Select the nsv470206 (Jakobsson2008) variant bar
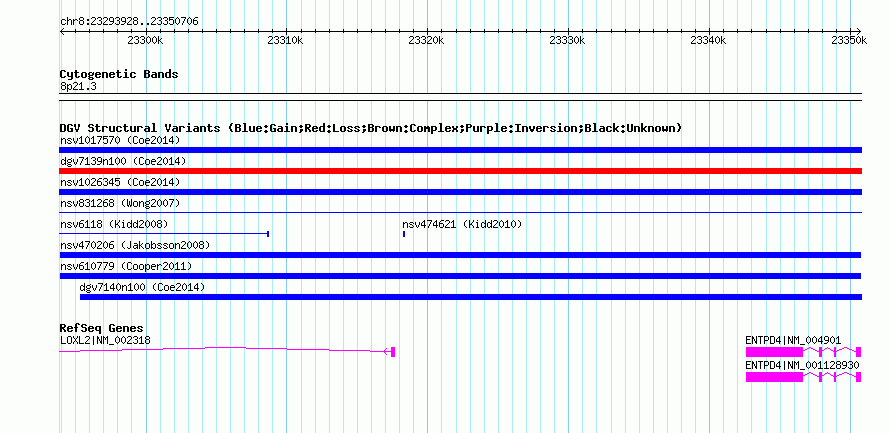Viewport: 890px width, 433px height. coord(460,255)
